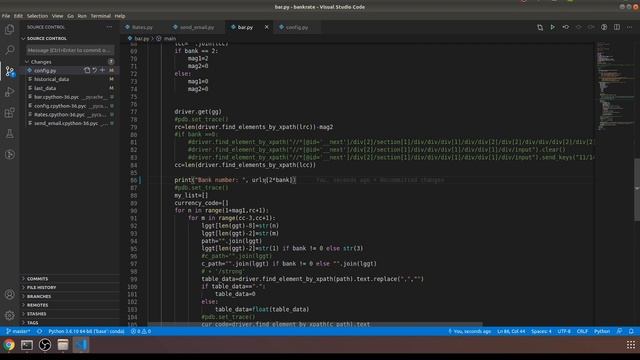Split editor right icon

pos(617,27)
